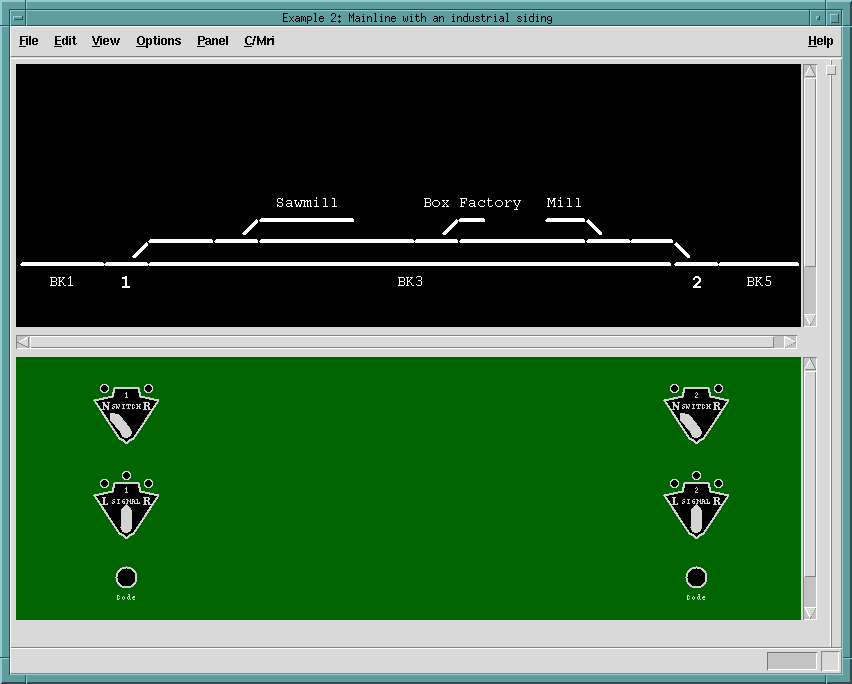
Task: Click the Box Factory label
Action: [472, 203]
